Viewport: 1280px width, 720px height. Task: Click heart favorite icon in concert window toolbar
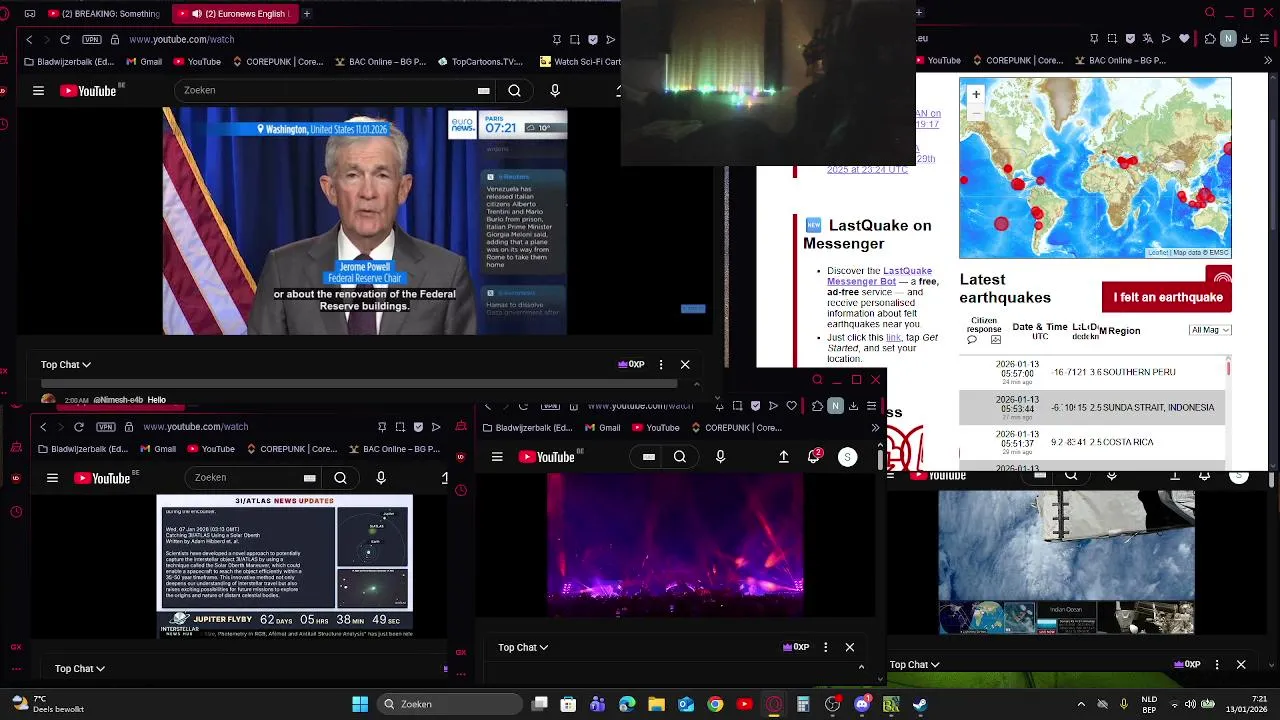click(x=791, y=406)
